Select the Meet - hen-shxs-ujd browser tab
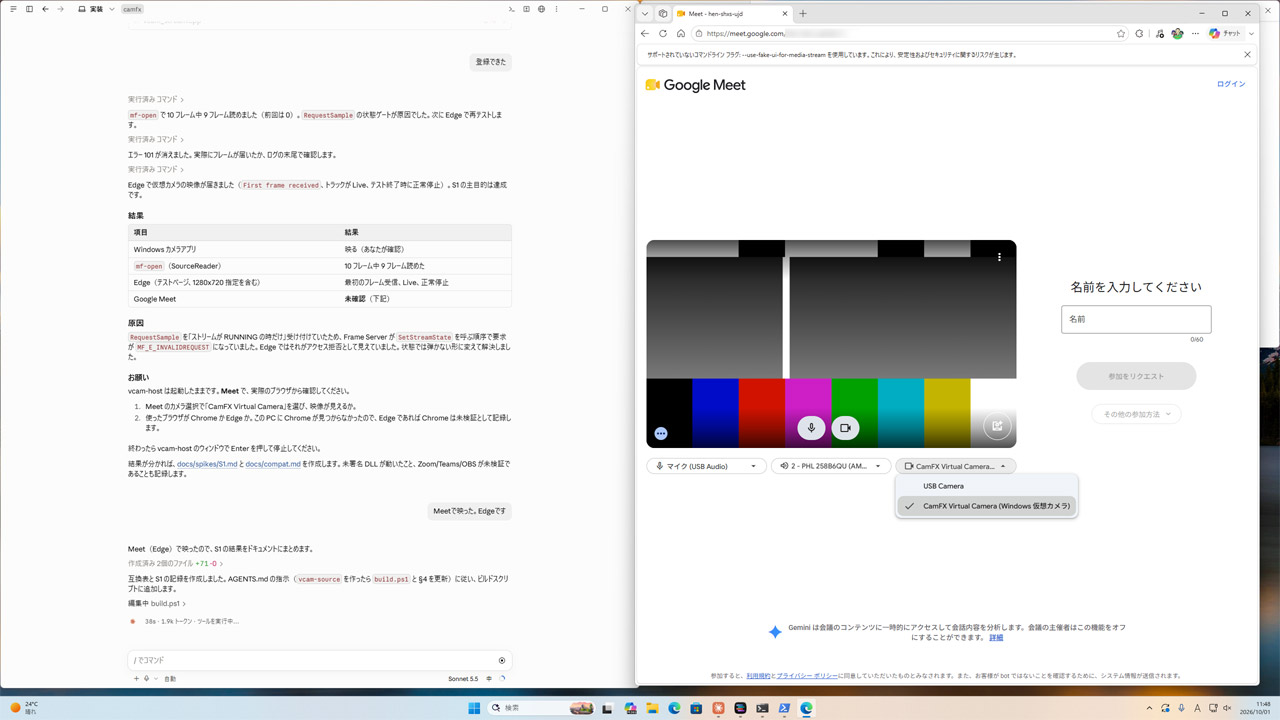The image size is (1280, 720). tap(733, 14)
